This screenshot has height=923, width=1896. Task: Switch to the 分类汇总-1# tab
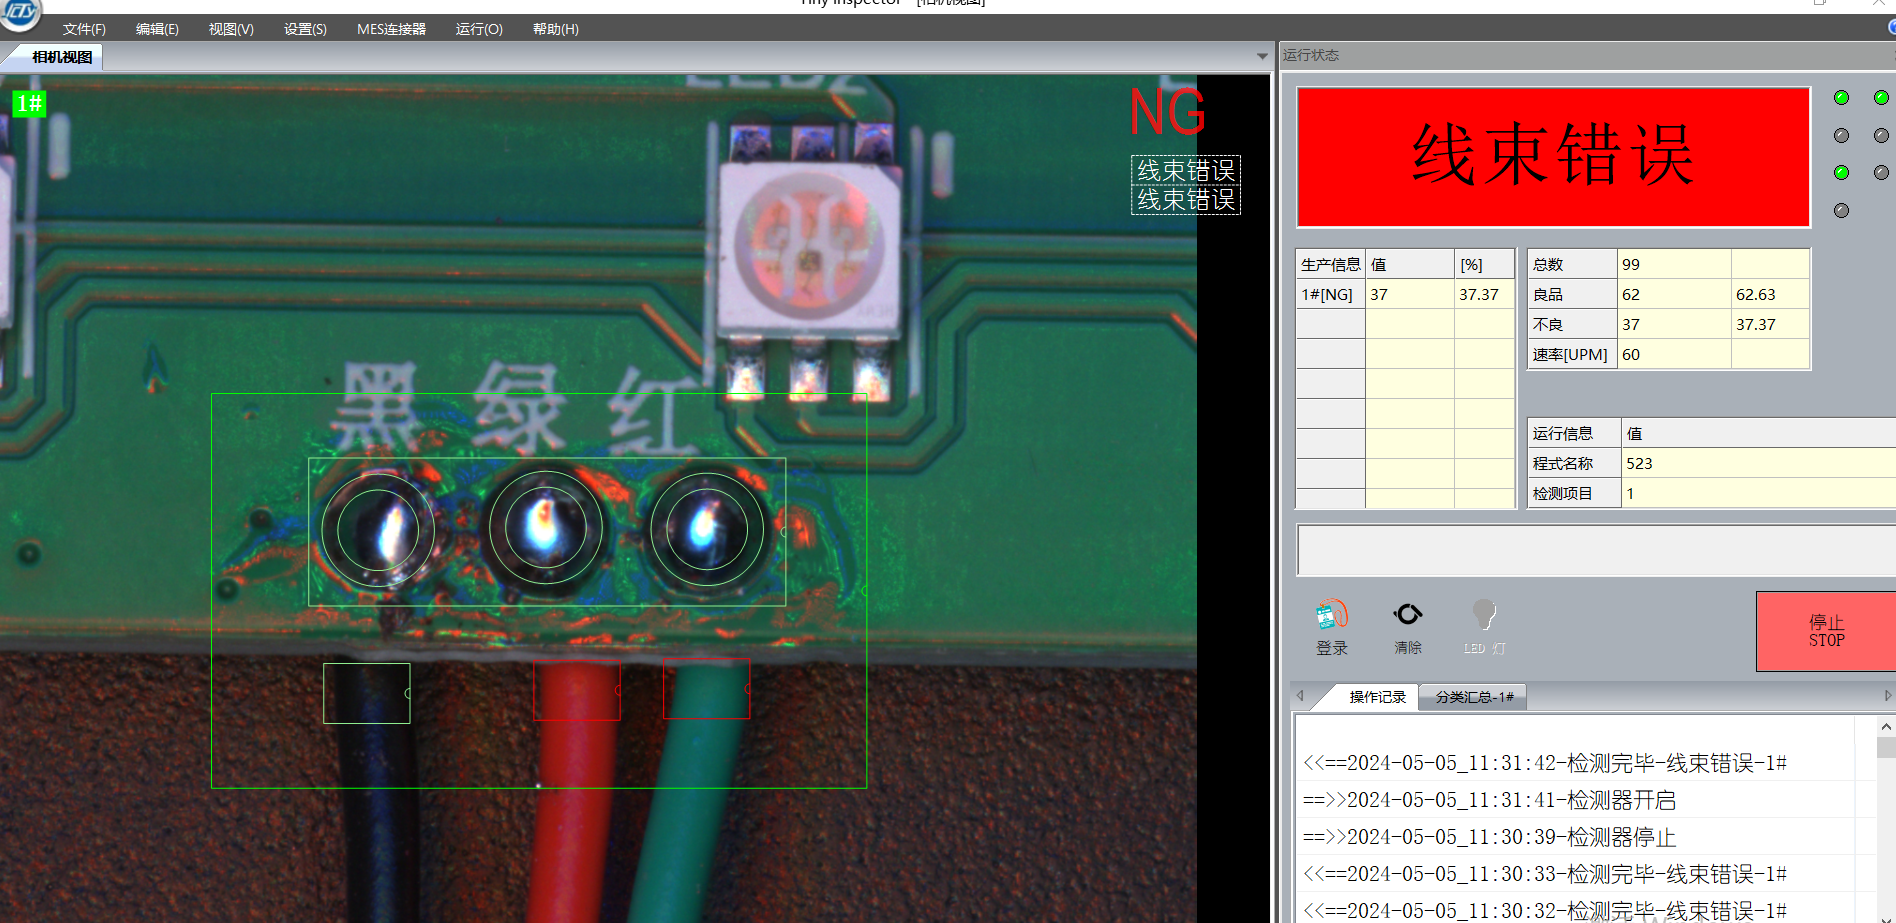pos(1474,697)
